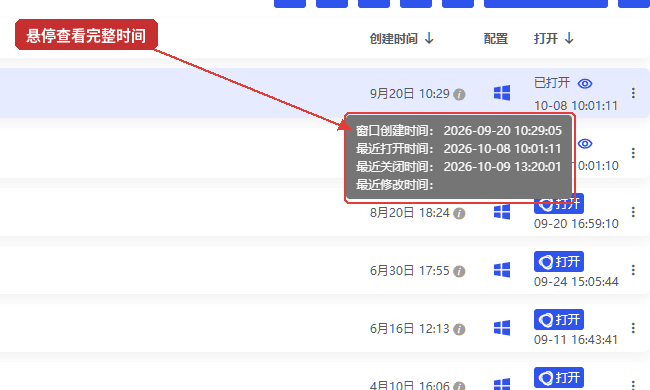Click 打开 button in 4月10日 row

pos(559,378)
